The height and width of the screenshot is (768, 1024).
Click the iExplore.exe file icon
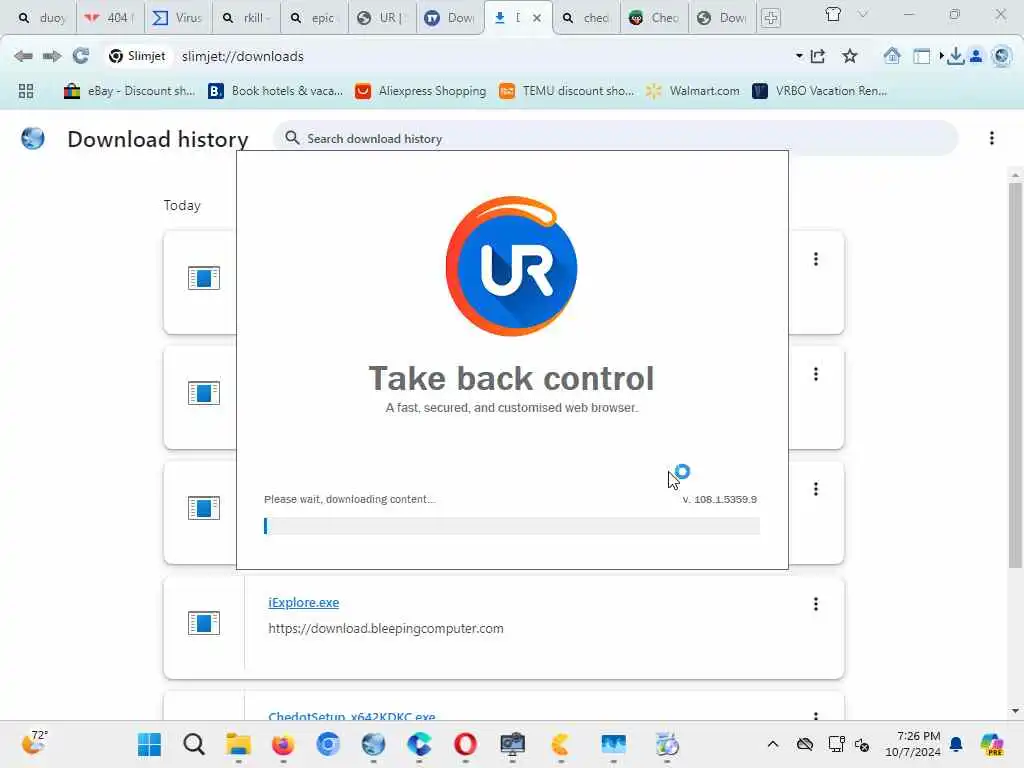pos(204,623)
